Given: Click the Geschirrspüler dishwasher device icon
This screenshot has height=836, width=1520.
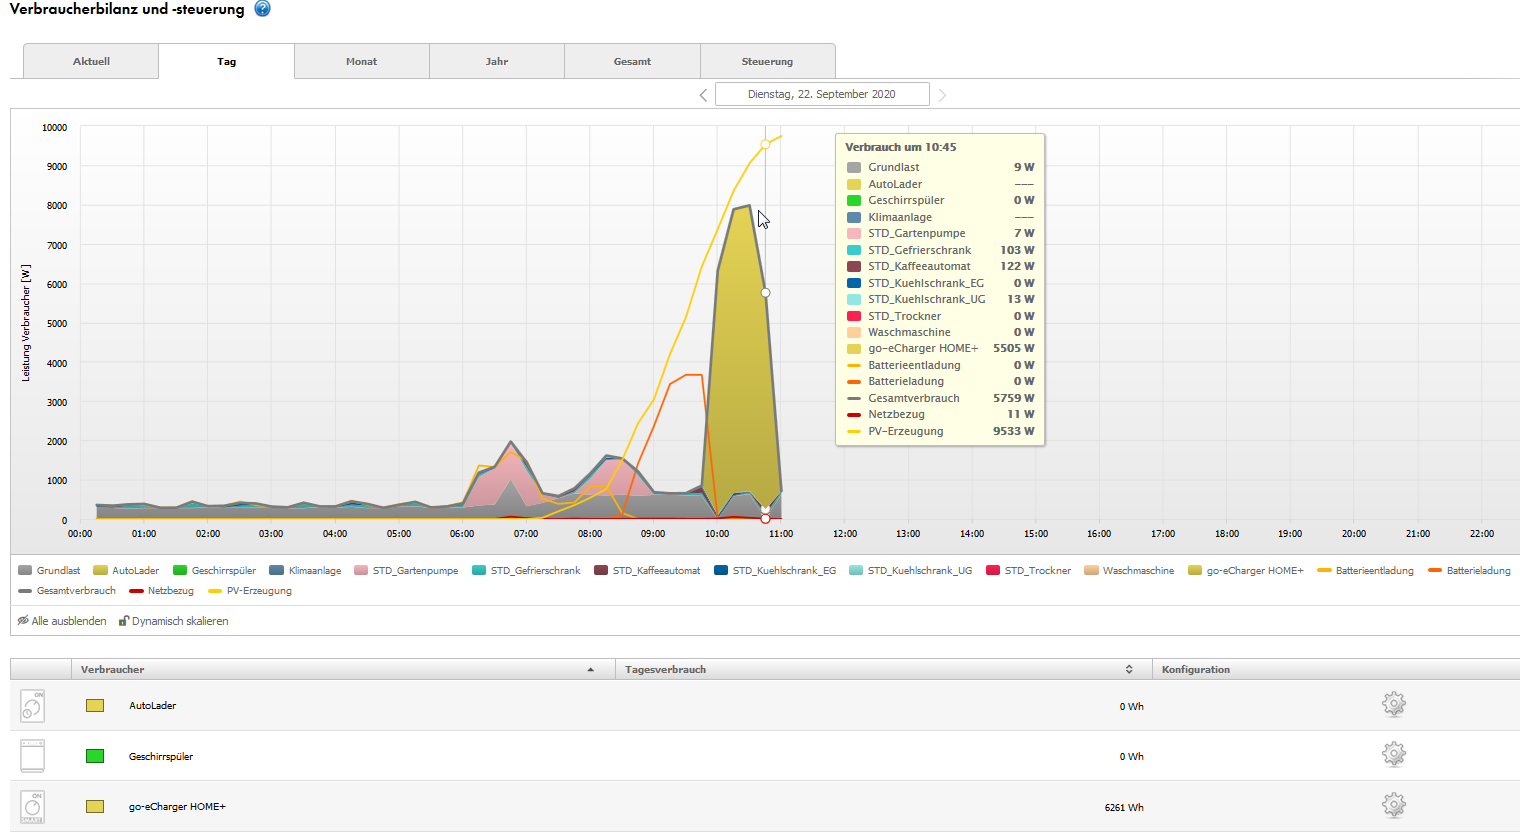Looking at the screenshot, I should pos(33,756).
